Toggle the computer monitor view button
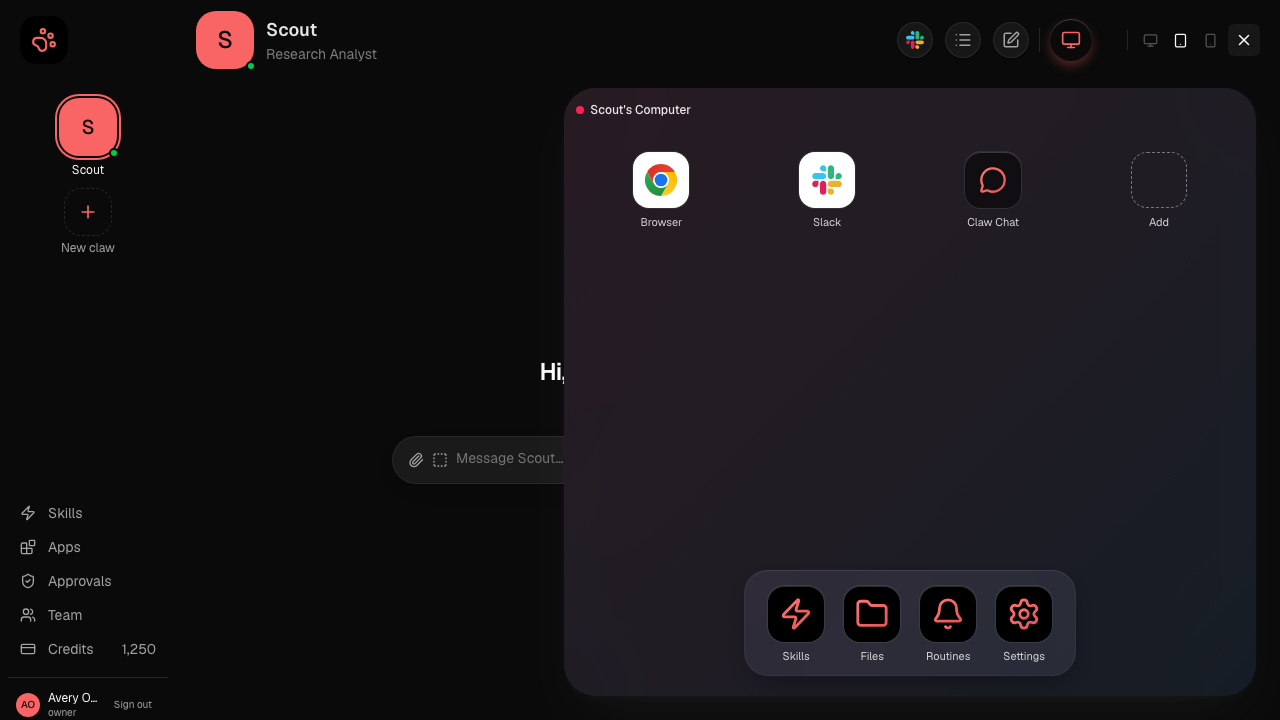The image size is (1280, 720). point(1071,40)
